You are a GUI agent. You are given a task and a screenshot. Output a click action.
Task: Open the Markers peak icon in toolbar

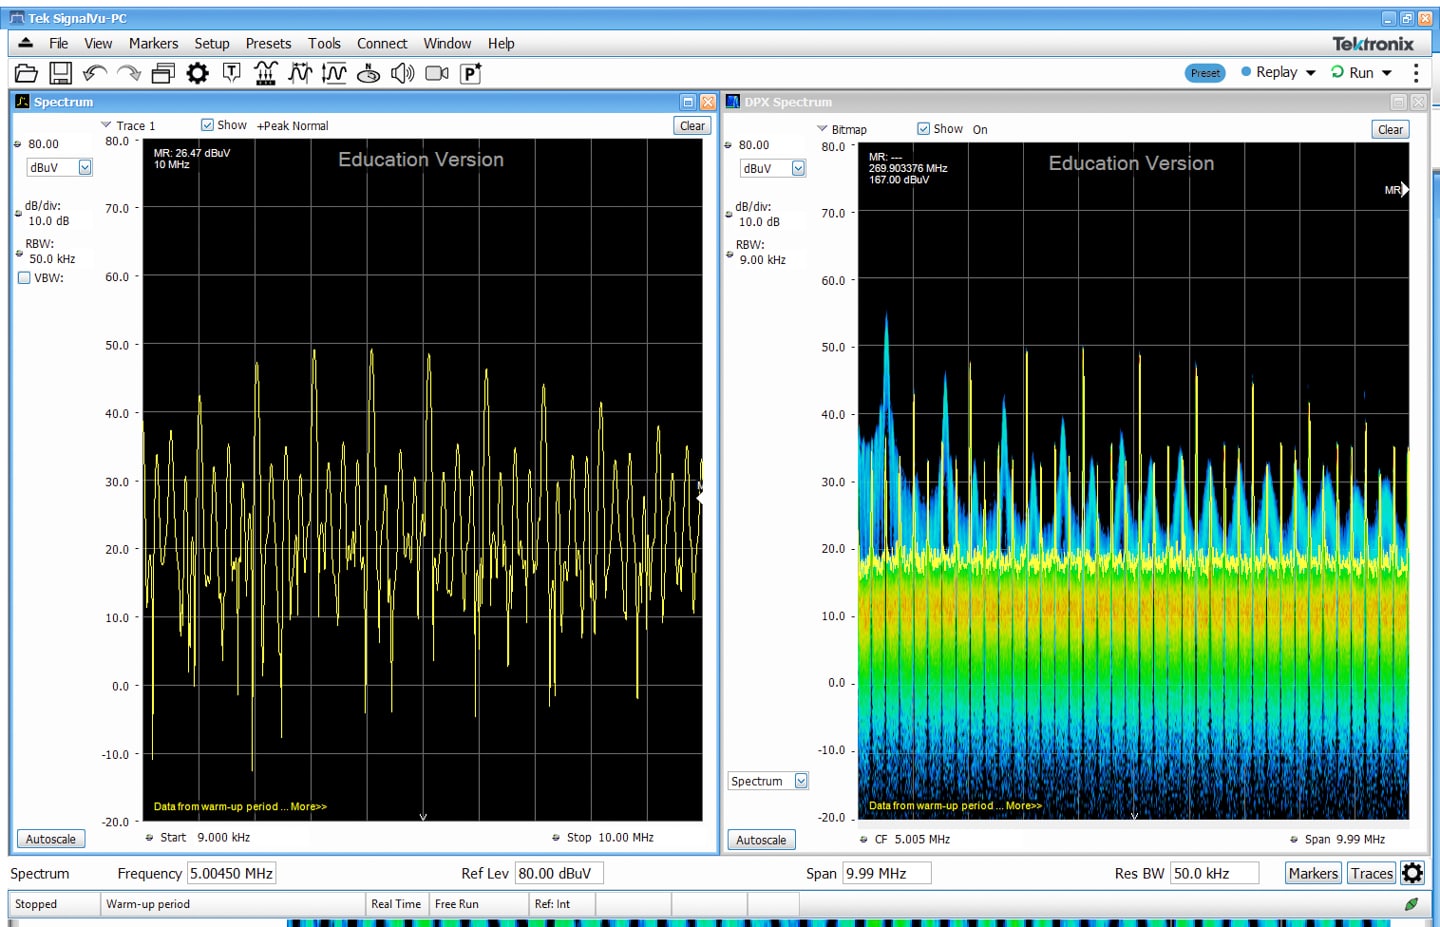(266, 73)
